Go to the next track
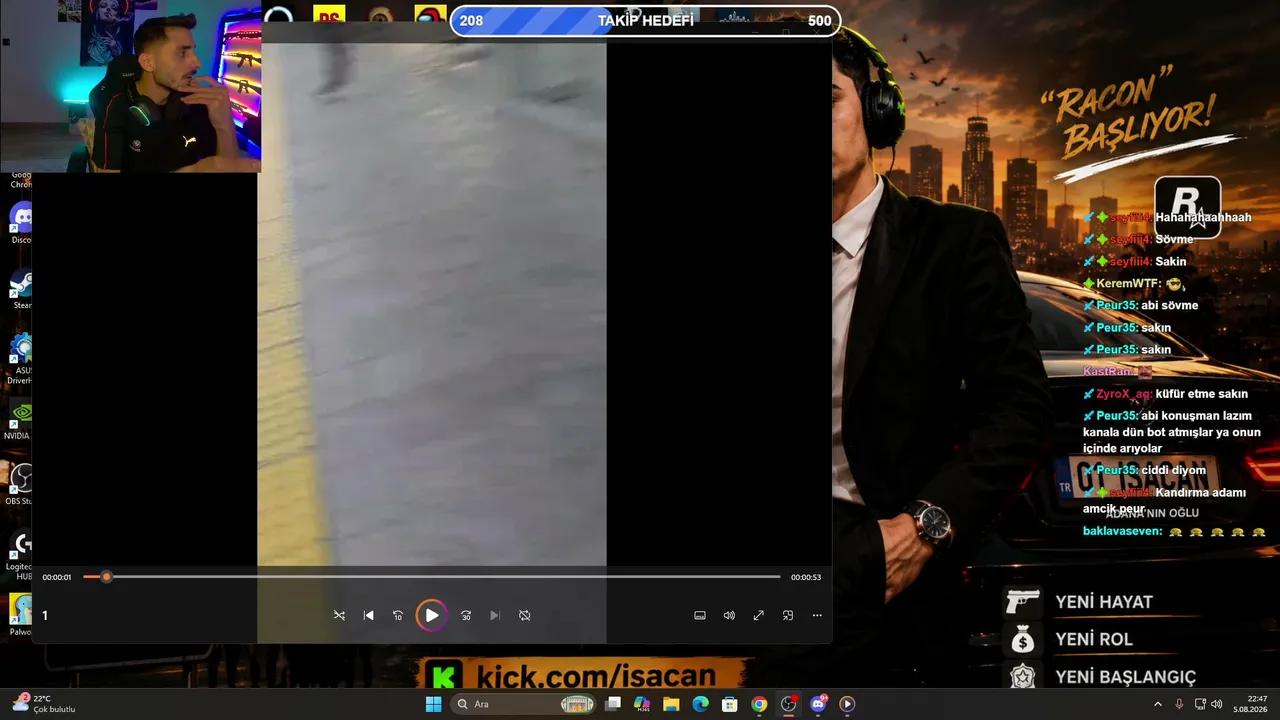 [x=495, y=615]
